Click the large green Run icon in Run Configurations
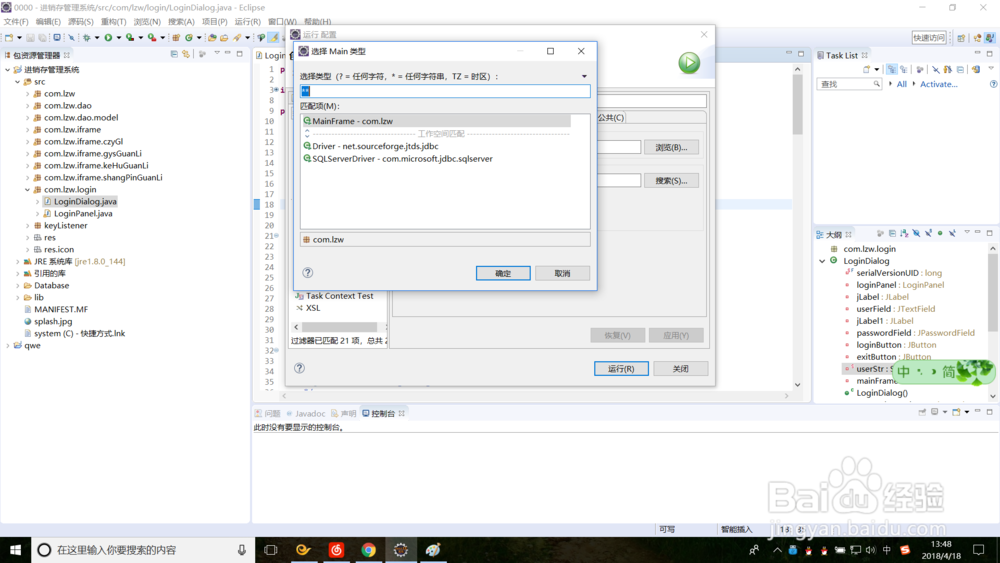 689,62
